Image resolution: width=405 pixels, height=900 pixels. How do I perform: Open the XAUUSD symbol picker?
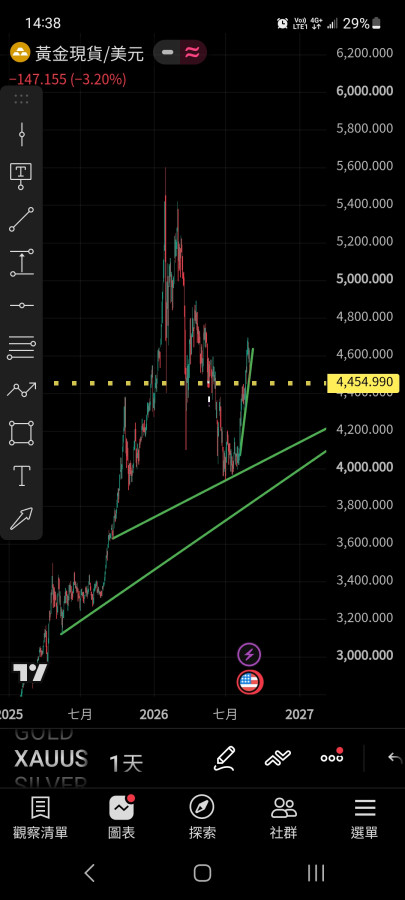point(50,759)
